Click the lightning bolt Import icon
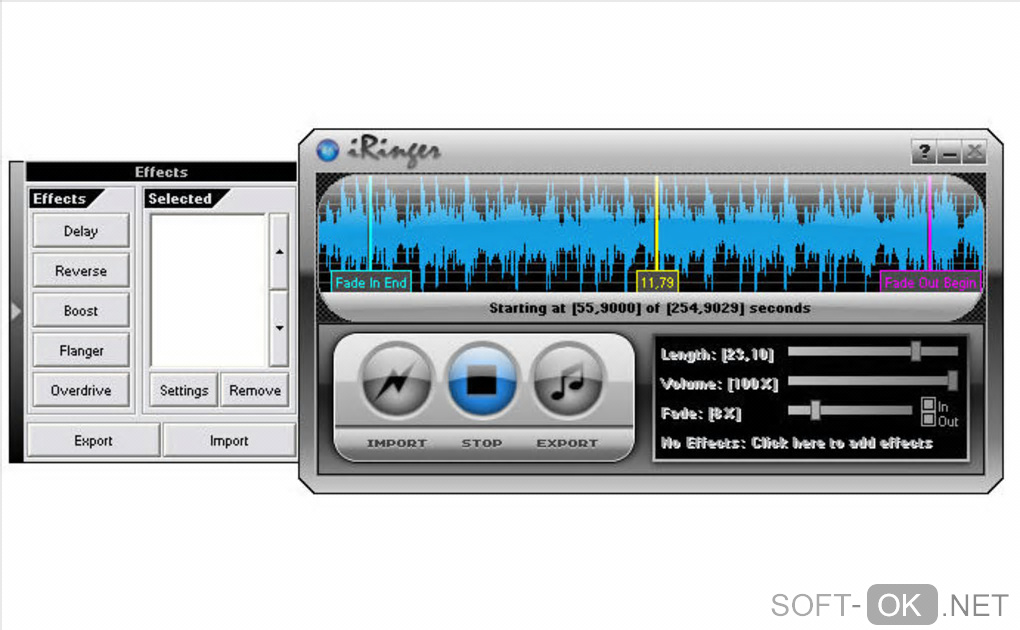Image resolution: width=1020 pixels, height=630 pixels. [x=396, y=380]
